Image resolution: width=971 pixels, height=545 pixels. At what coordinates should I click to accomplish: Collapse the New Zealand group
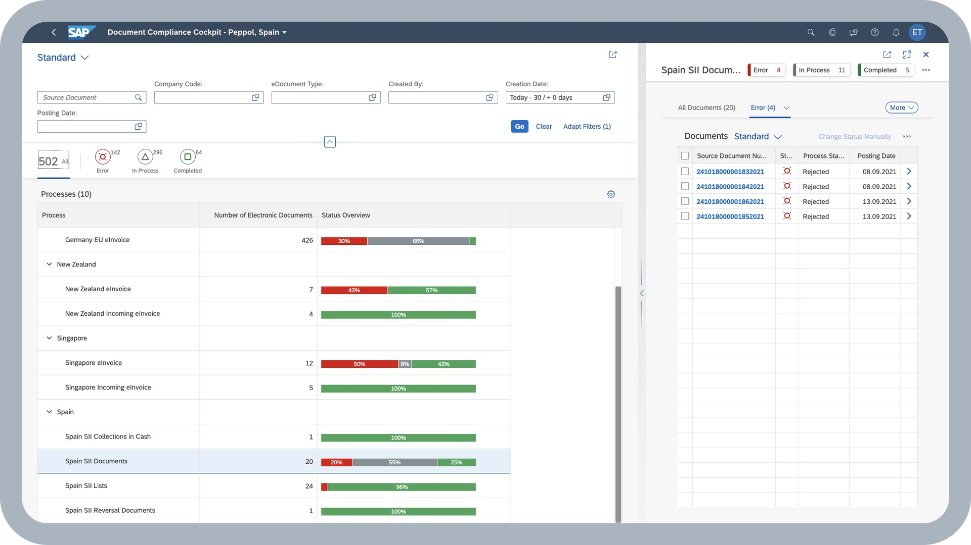(50, 264)
